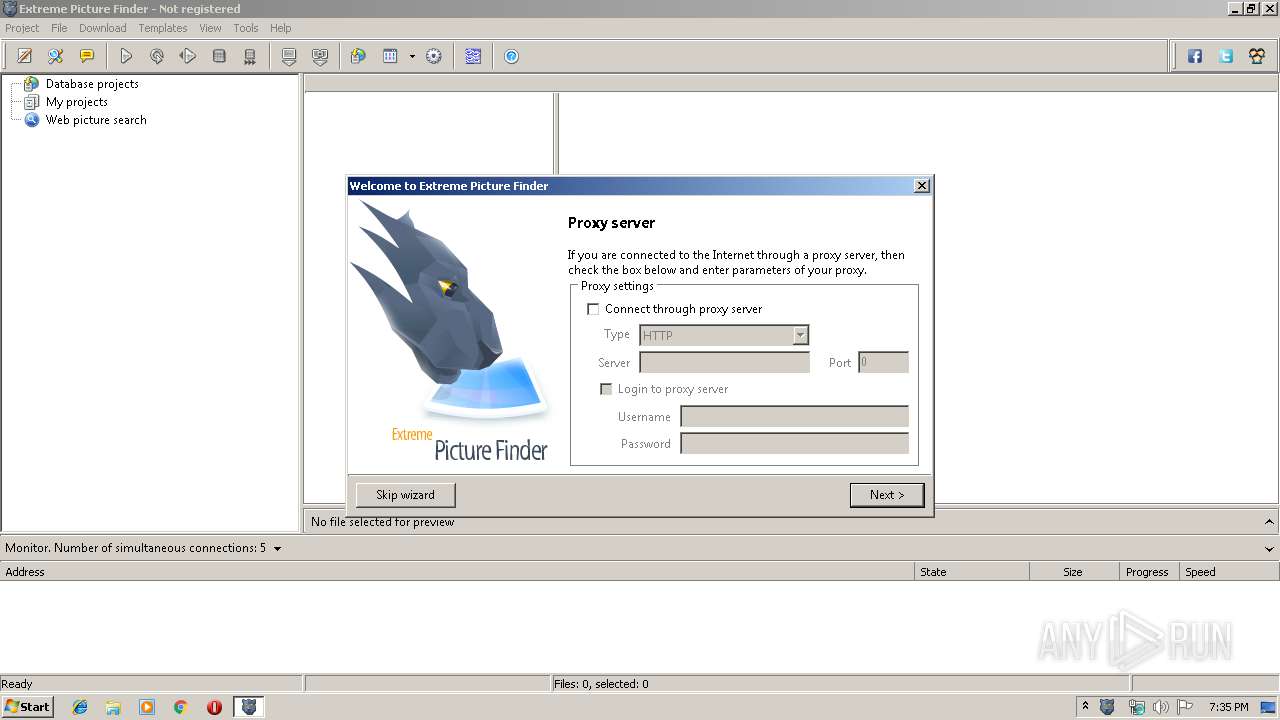The width and height of the screenshot is (1280, 720).
Task: Enable Connect through proxy server checkbox
Action: [x=593, y=309]
